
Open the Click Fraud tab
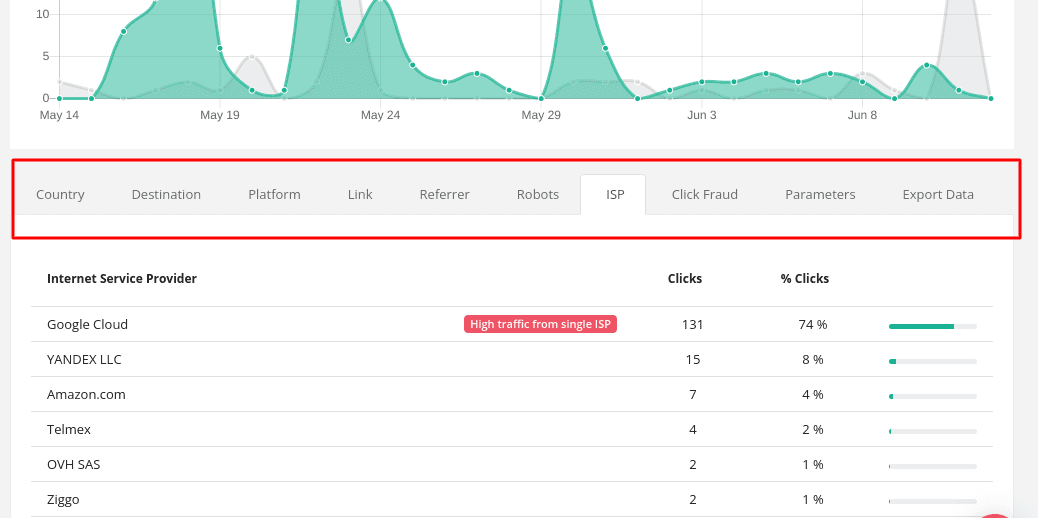click(x=704, y=194)
